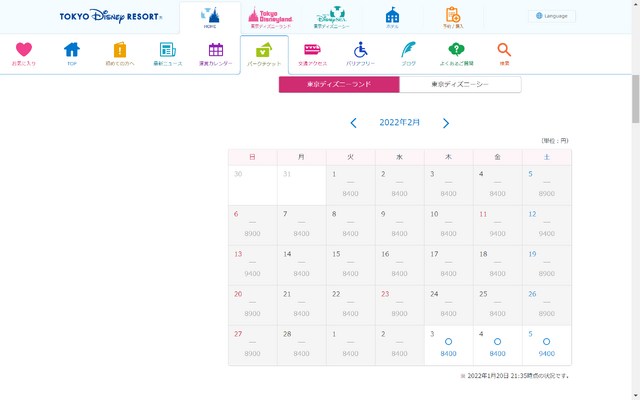Click February 28 calendar cell
Image resolution: width=640 pixels, height=400 pixels.
(x=302, y=345)
